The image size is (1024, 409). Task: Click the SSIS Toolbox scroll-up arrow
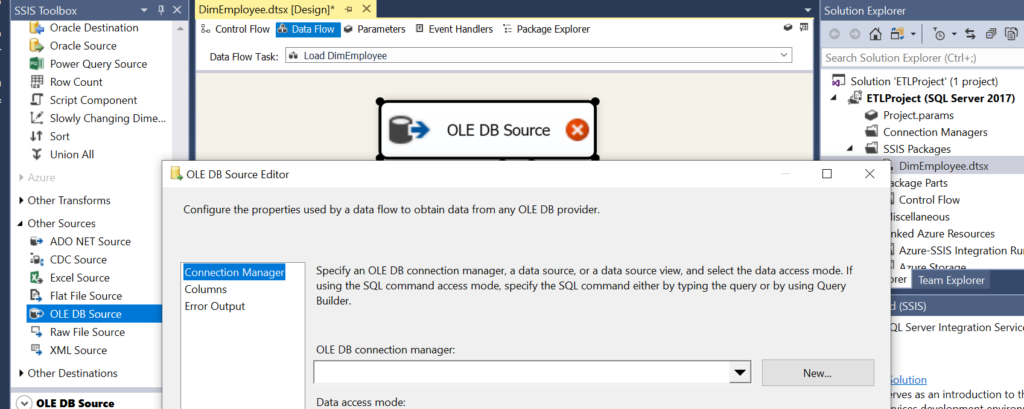click(x=178, y=29)
